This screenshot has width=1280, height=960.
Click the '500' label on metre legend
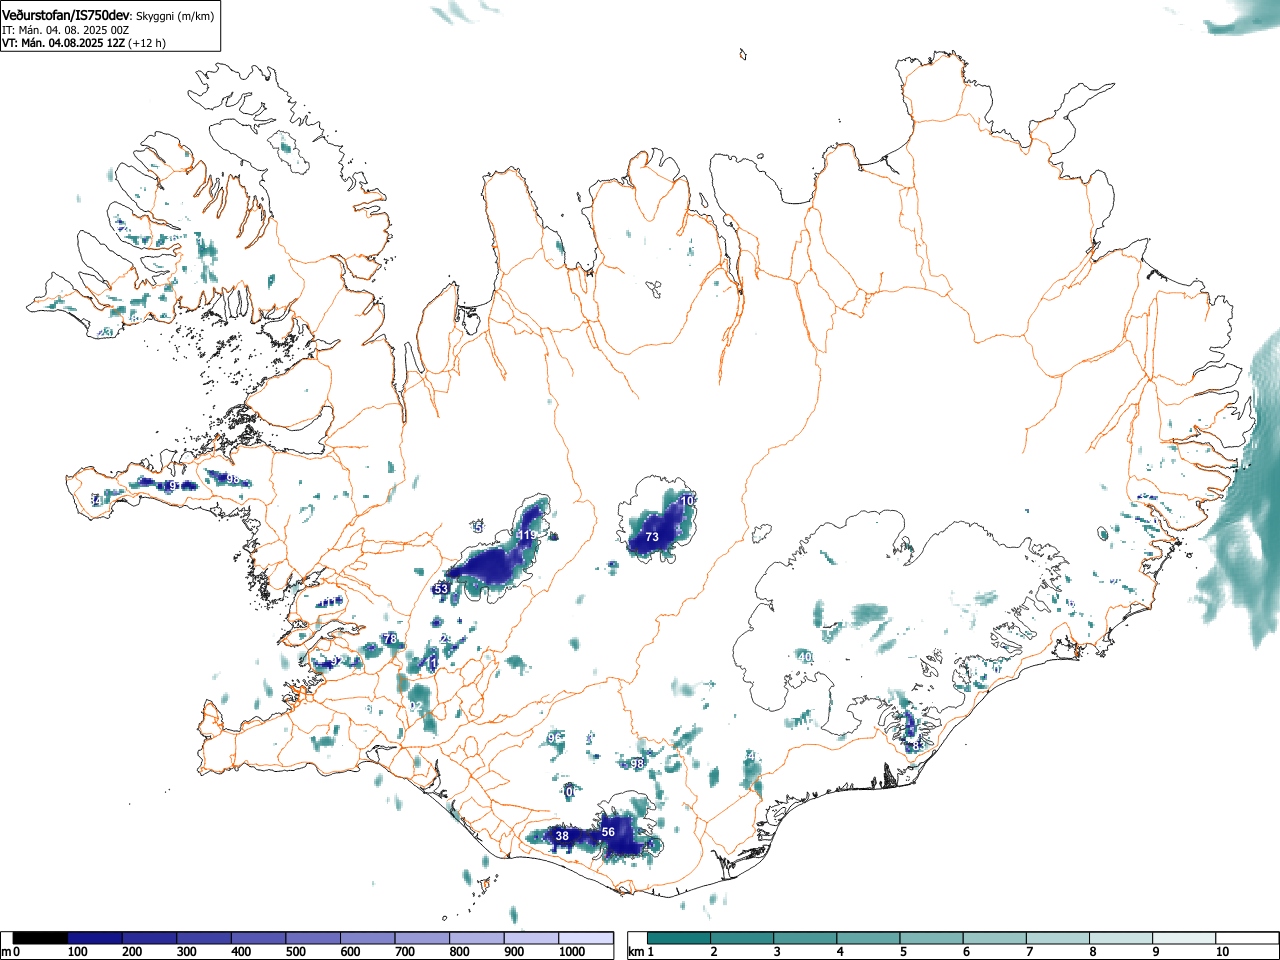click(295, 952)
